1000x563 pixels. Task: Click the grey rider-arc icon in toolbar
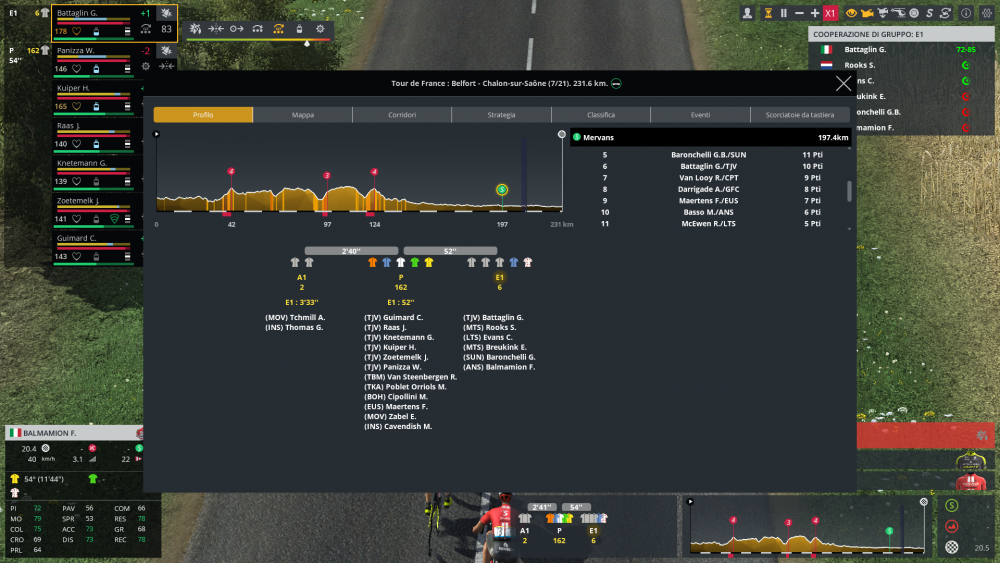258,29
